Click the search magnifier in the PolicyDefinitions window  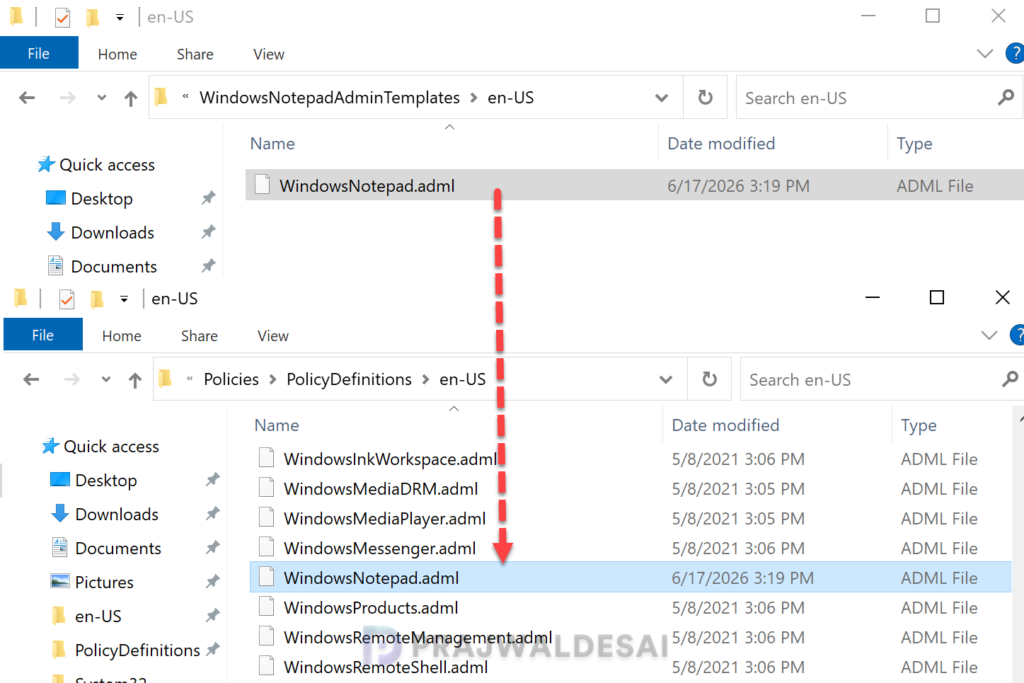pos(1010,379)
